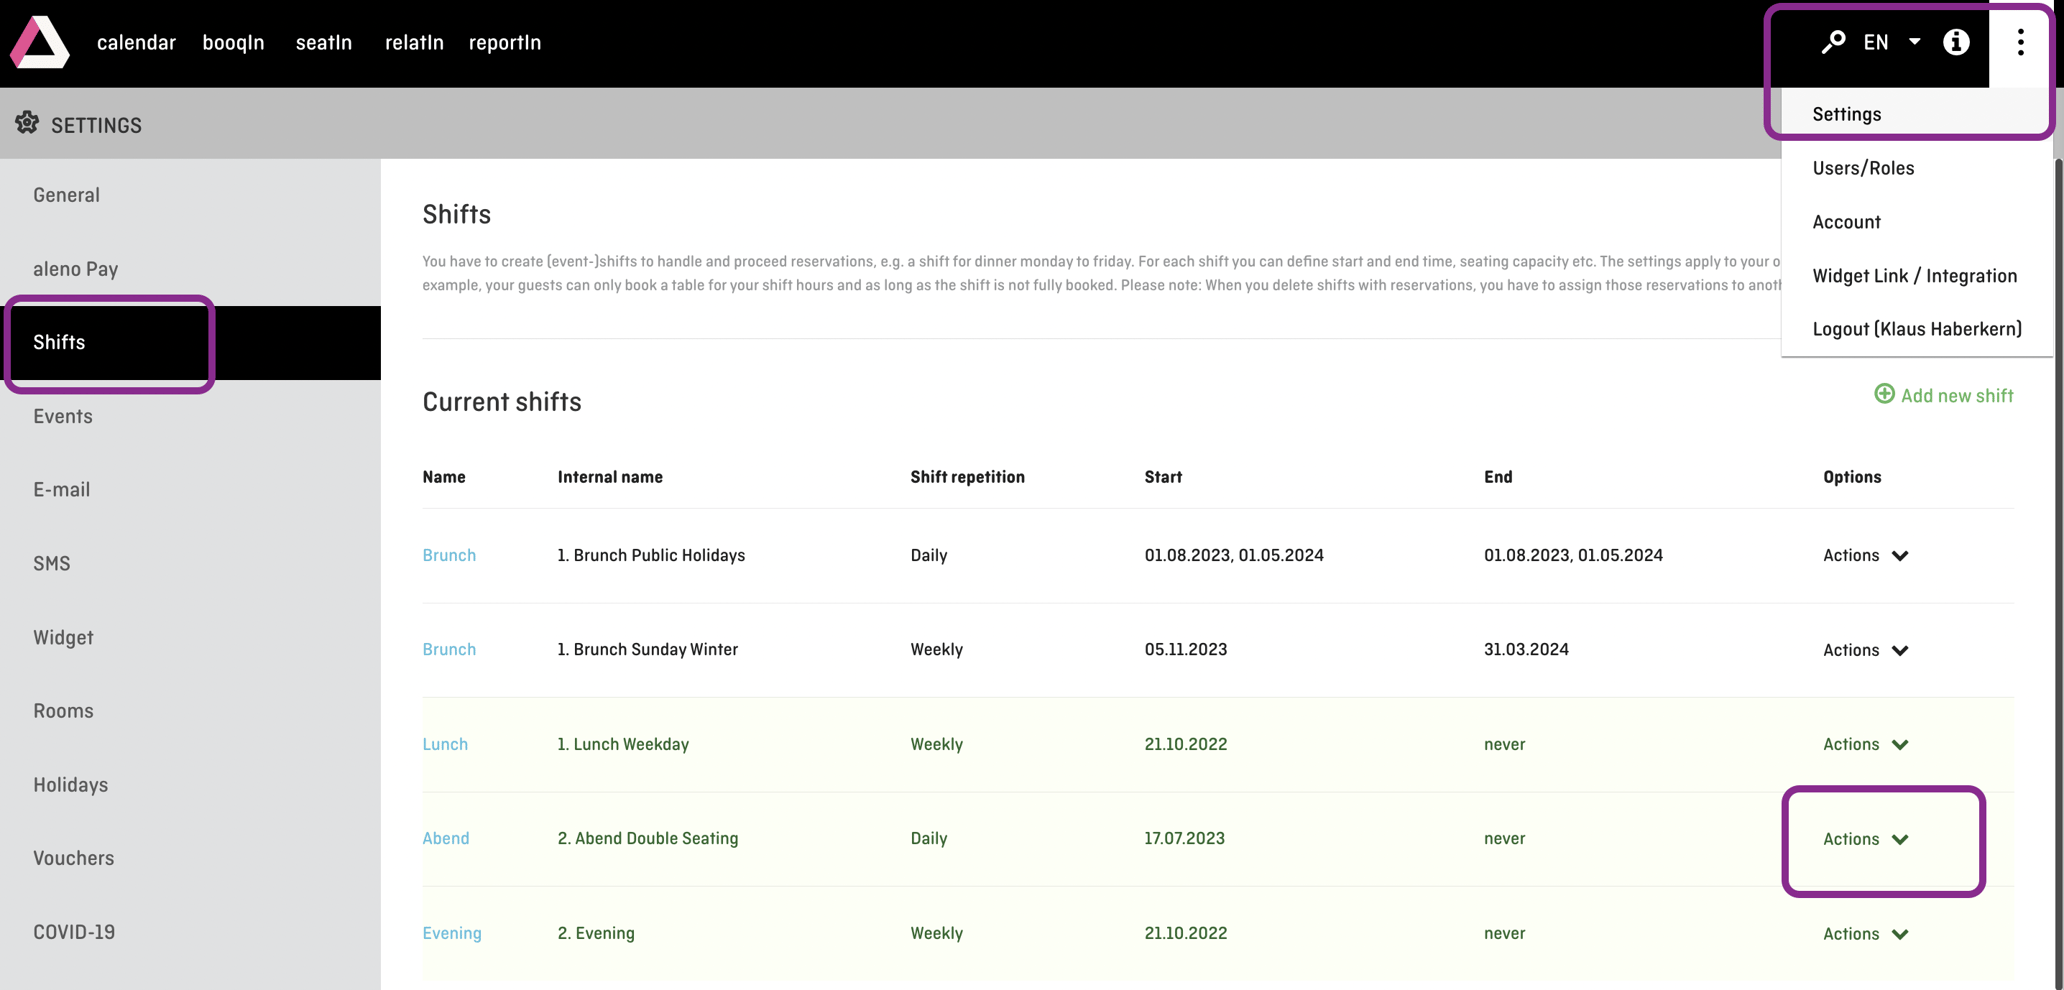Click the info circle icon
Image resolution: width=2064 pixels, height=990 pixels.
[1956, 42]
